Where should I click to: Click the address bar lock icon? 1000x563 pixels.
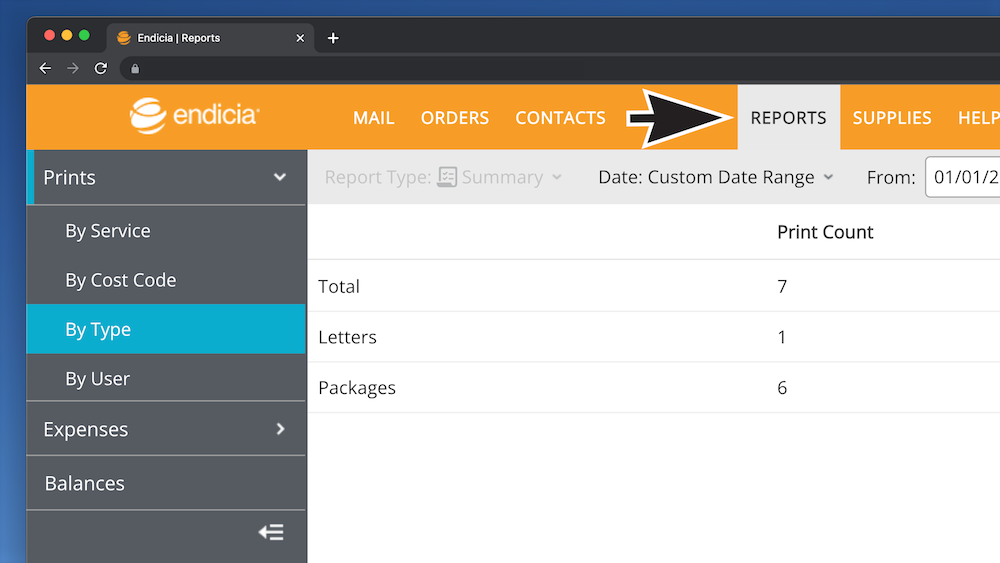[135, 69]
